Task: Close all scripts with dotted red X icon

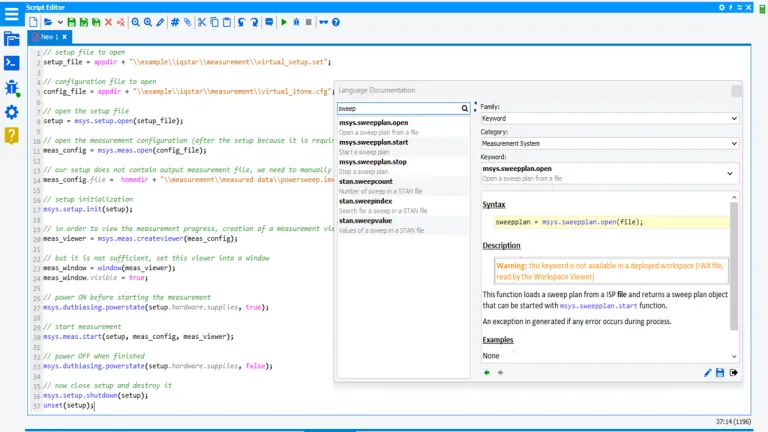Action: (x=120, y=22)
